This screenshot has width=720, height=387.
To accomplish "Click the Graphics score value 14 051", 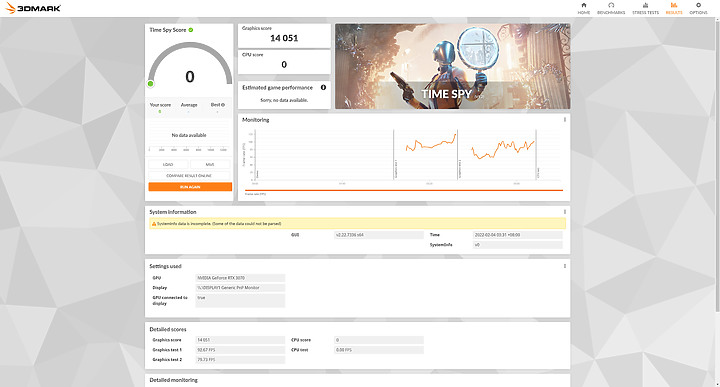I will tap(284, 38).
